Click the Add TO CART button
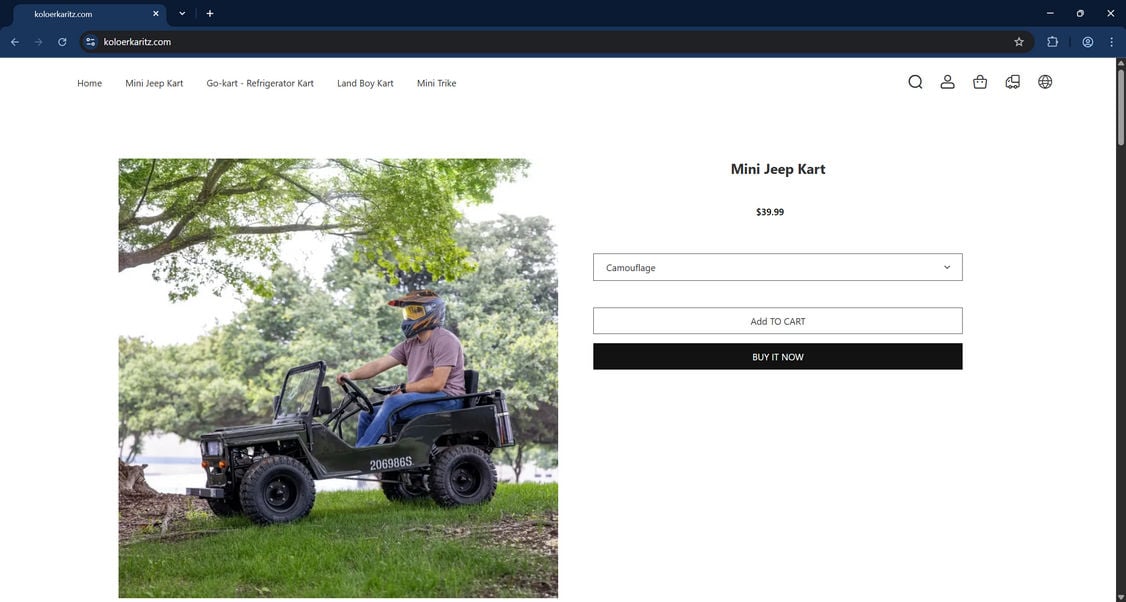This screenshot has width=1126, height=602. [x=777, y=321]
